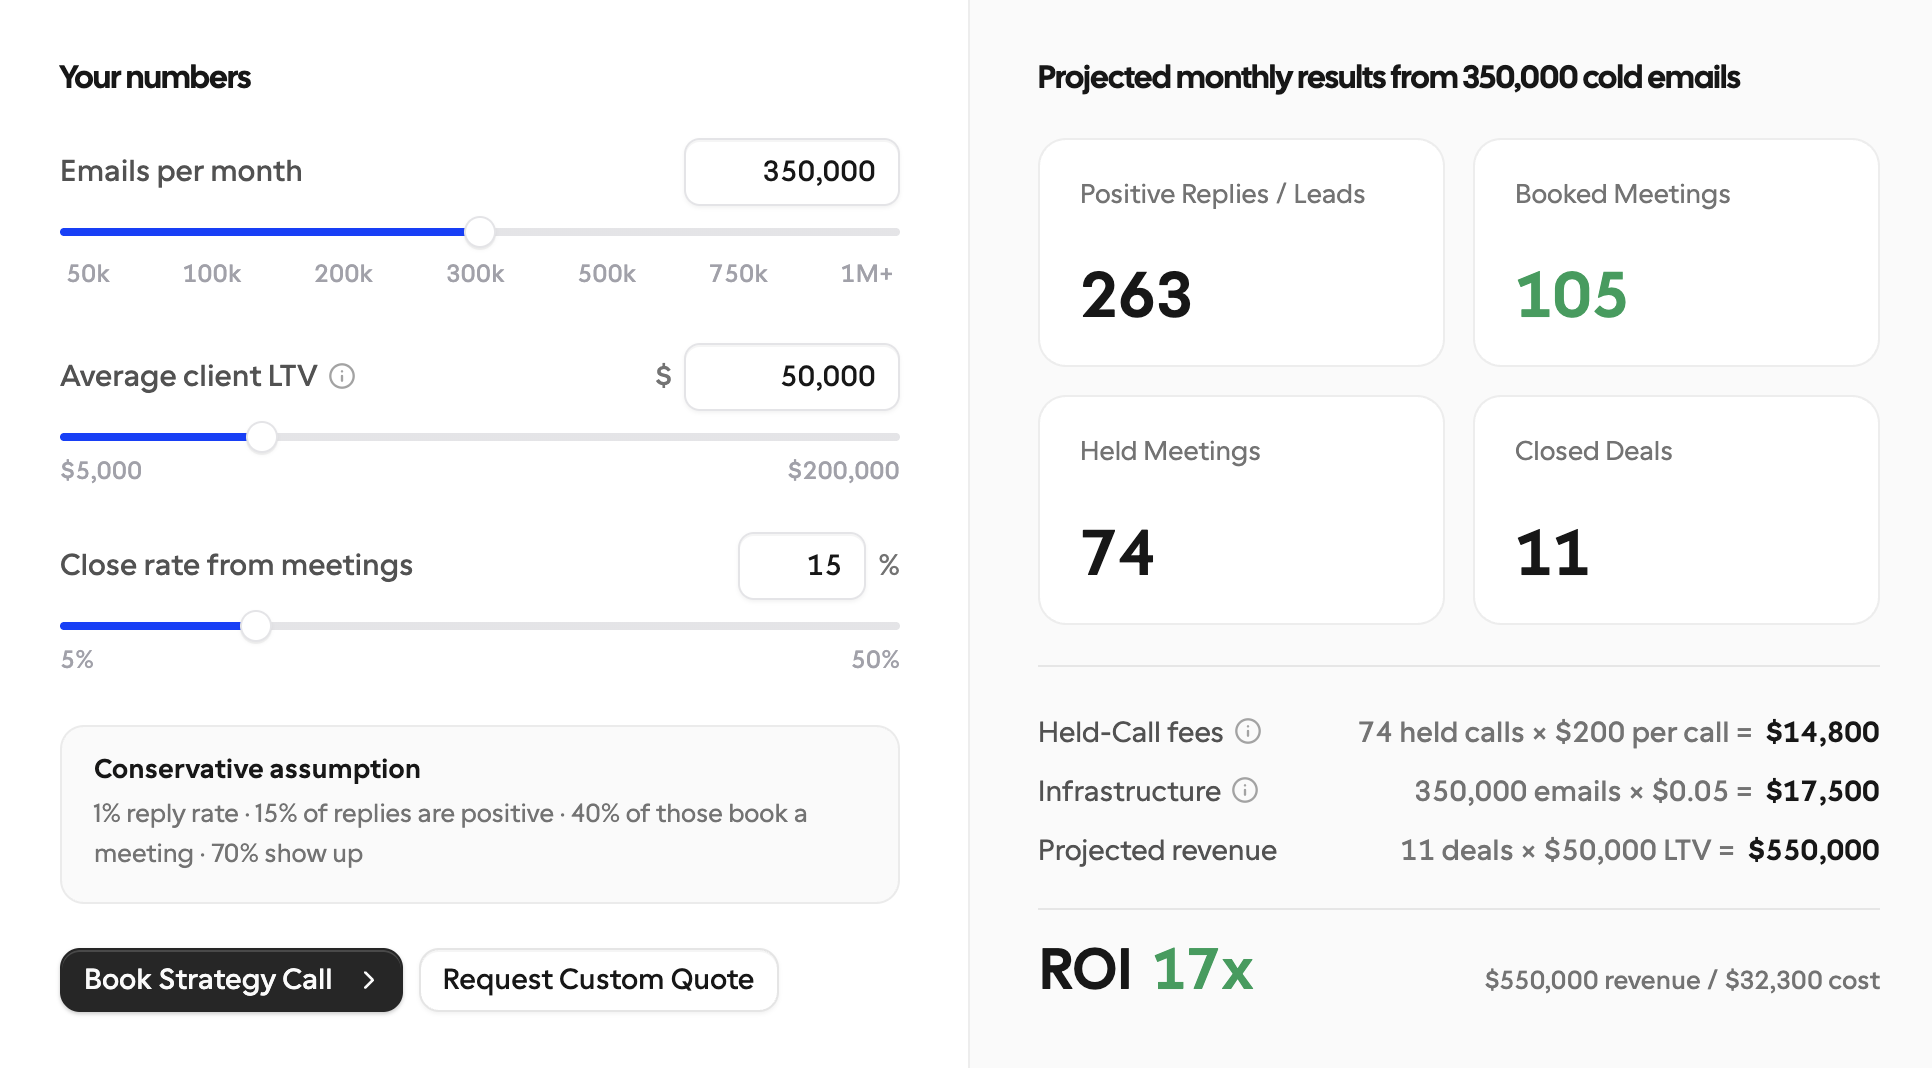Screen dimensions: 1932x1068
Task: Show the Infrastructure info tooltip icon
Action: (x=1245, y=790)
